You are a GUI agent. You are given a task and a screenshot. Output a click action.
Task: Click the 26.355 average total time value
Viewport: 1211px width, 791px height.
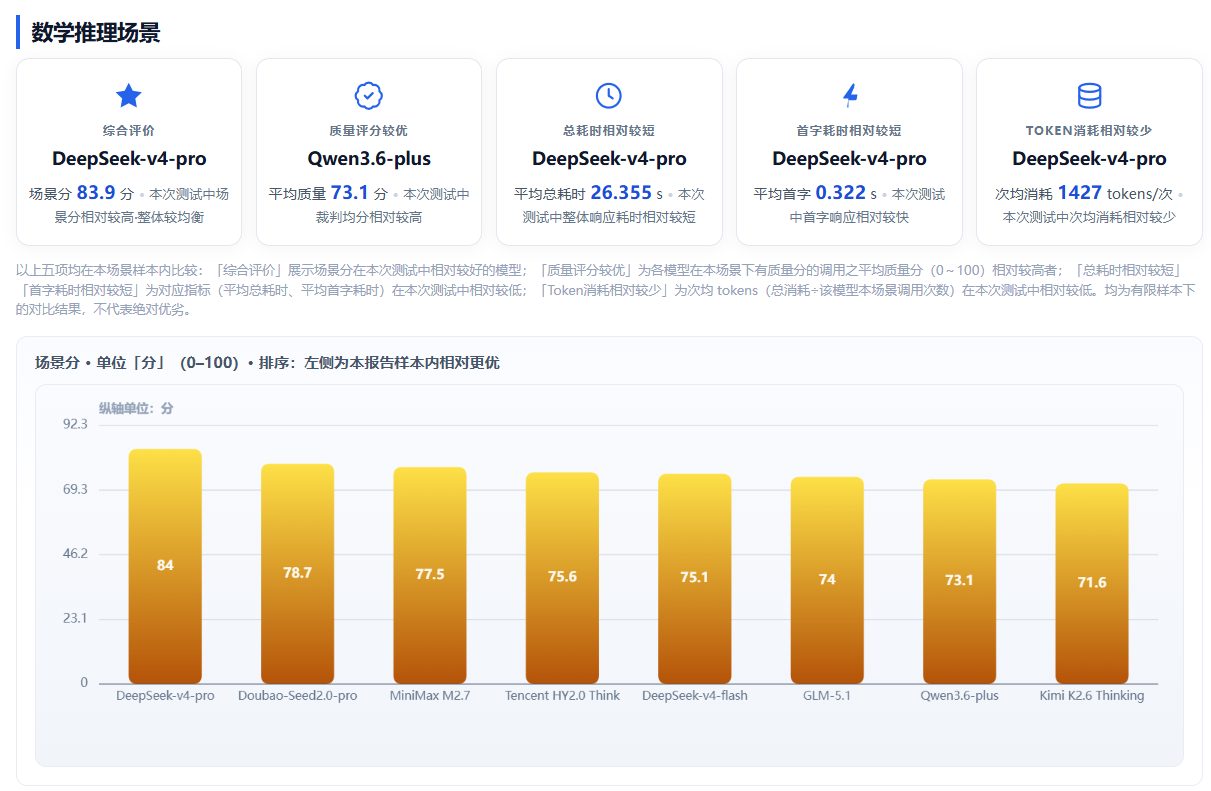(x=621, y=193)
